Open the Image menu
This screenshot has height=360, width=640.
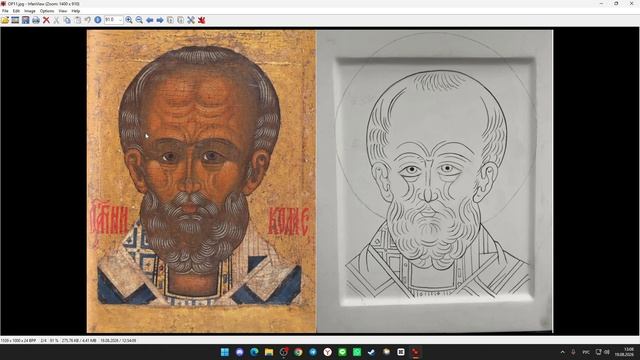point(30,11)
